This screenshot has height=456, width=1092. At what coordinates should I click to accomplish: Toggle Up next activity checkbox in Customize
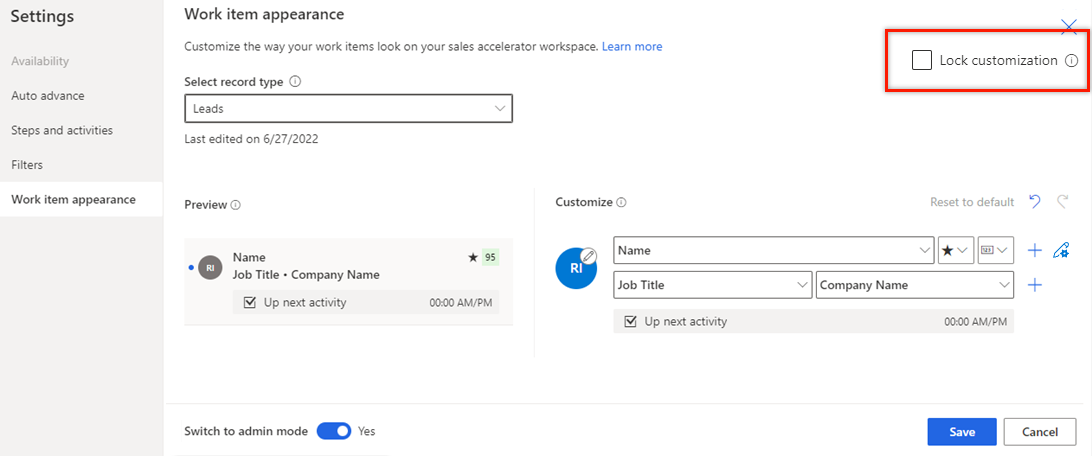click(632, 322)
